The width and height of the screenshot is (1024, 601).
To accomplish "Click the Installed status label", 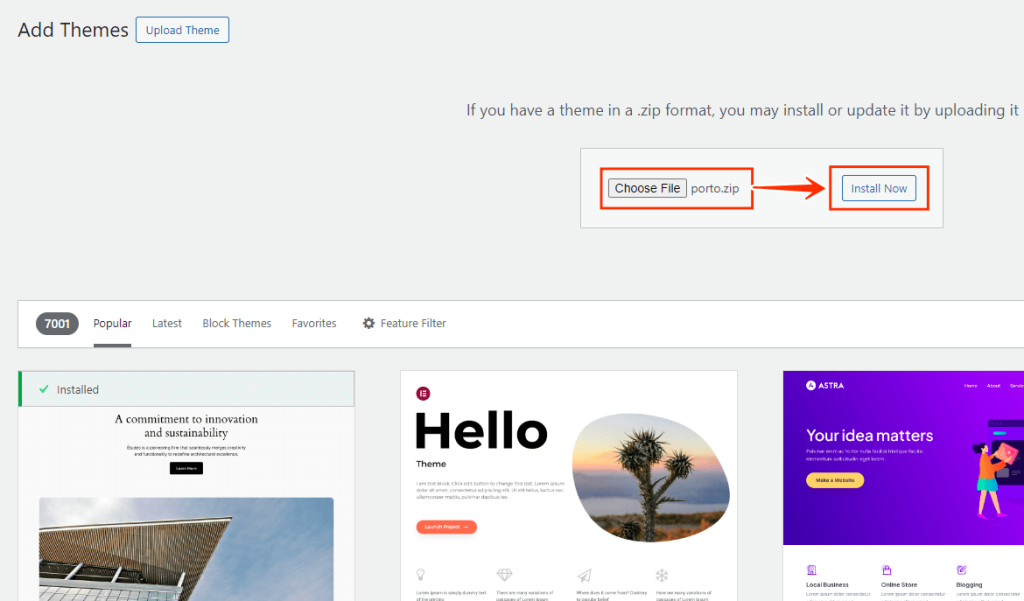I will click(78, 389).
